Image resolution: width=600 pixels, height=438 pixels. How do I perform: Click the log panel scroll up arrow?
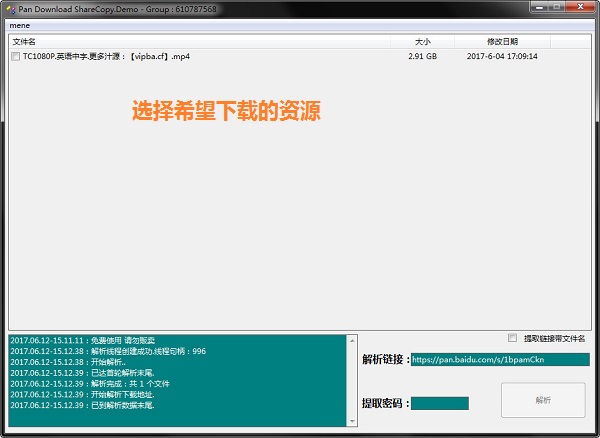(350, 338)
